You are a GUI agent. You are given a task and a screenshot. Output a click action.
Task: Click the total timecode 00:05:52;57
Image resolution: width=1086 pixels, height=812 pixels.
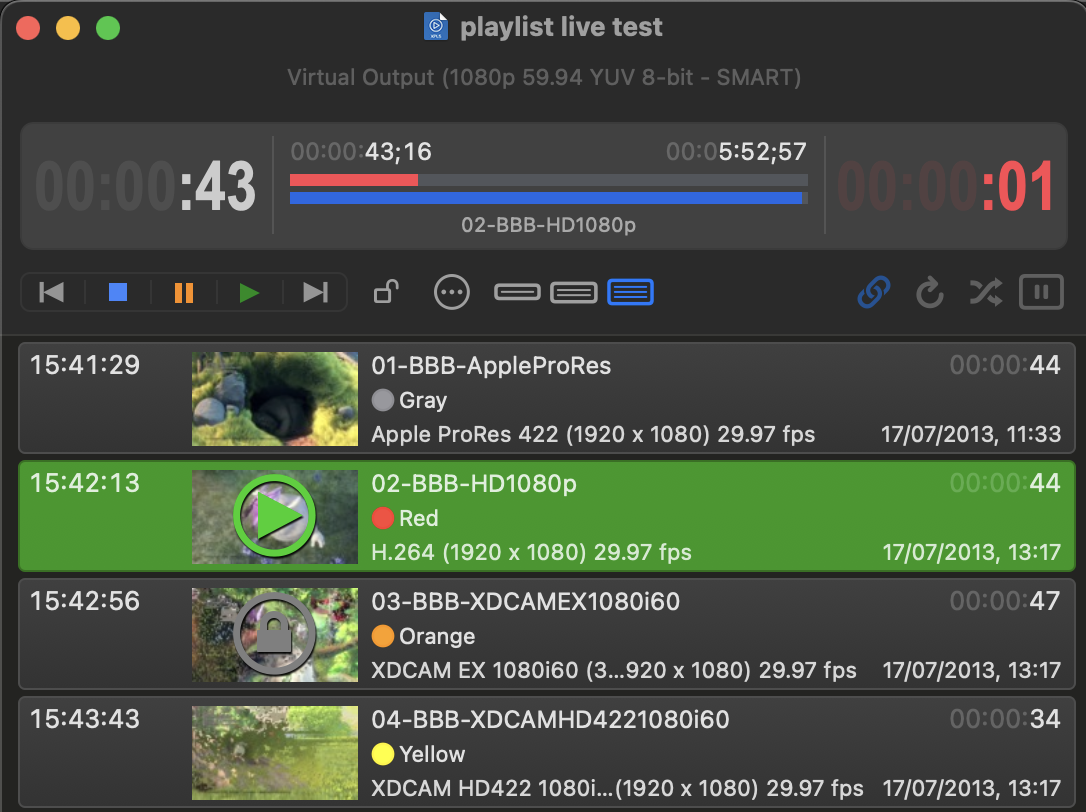[736, 152]
